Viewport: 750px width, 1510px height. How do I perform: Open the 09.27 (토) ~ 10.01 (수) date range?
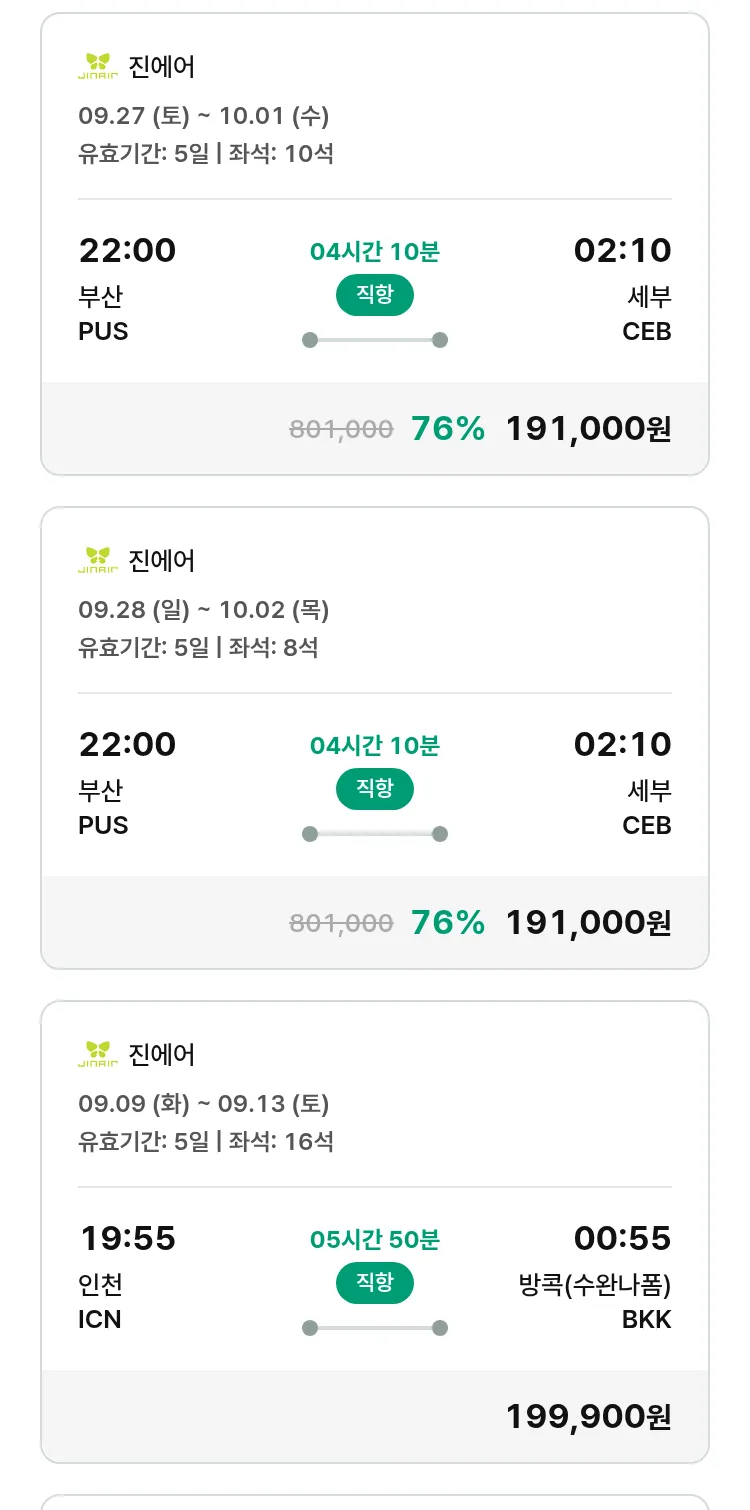[204, 116]
